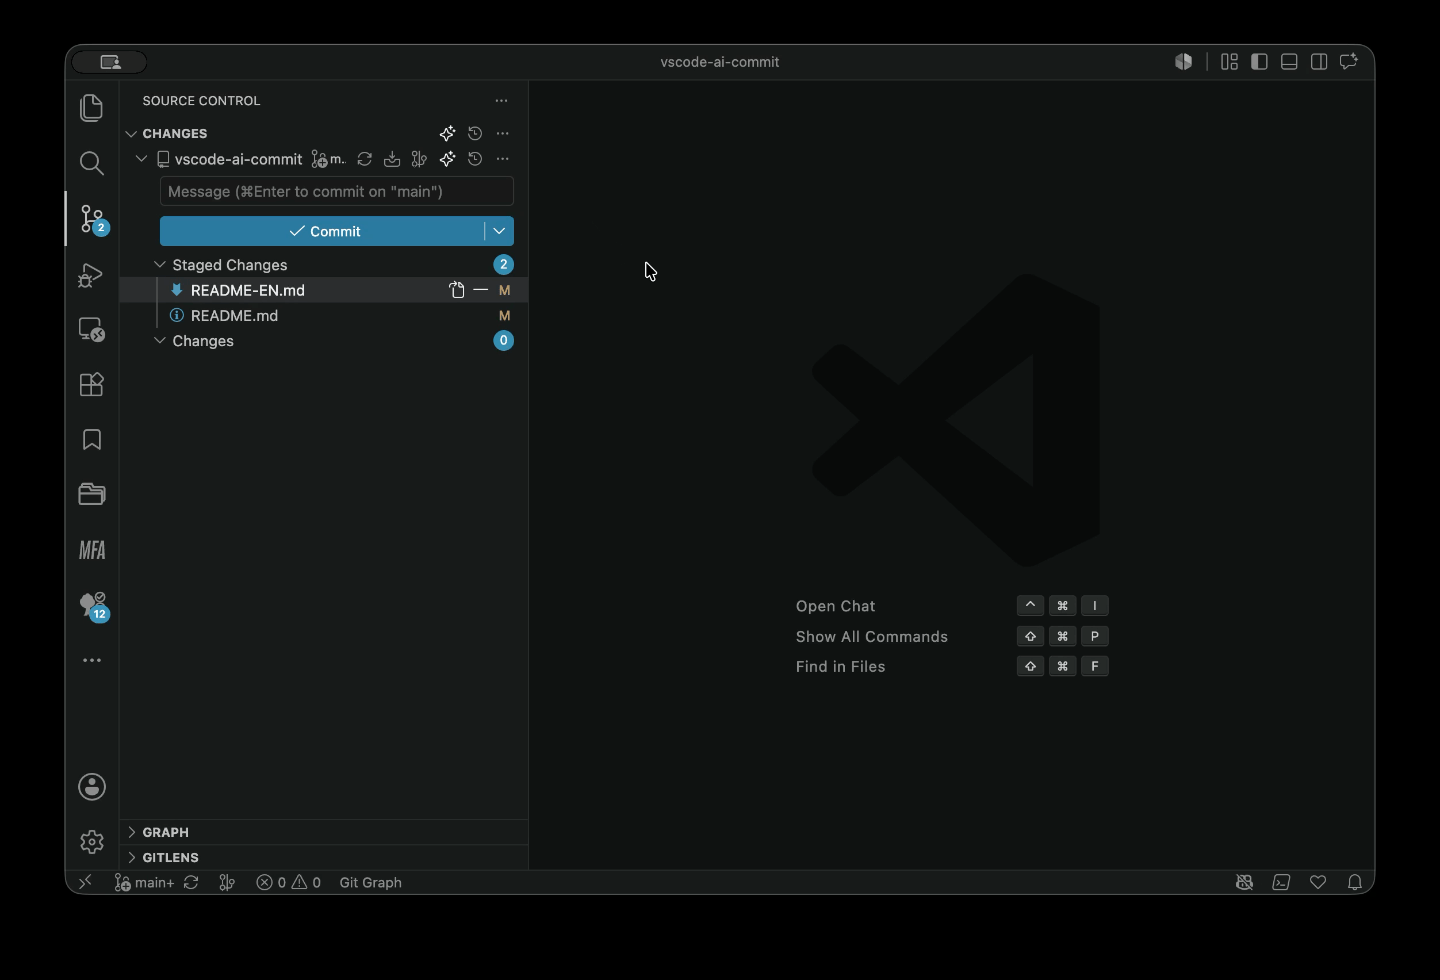Click the SOURCE CONTROL panel title
The width and height of the screenshot is (1440, 980).
coord(201,100)
